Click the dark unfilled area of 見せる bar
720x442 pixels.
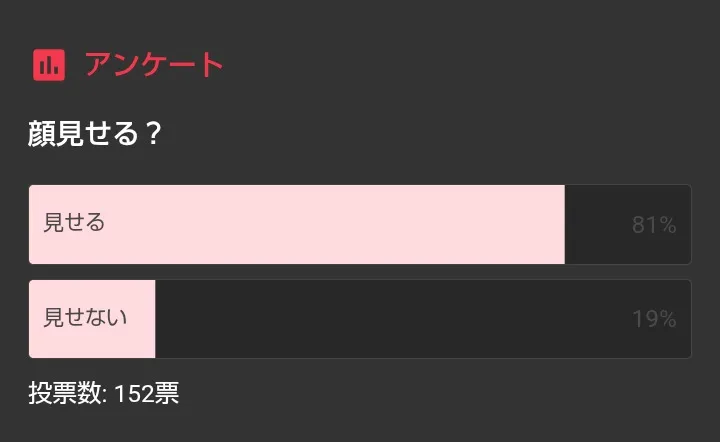(600, 225)
